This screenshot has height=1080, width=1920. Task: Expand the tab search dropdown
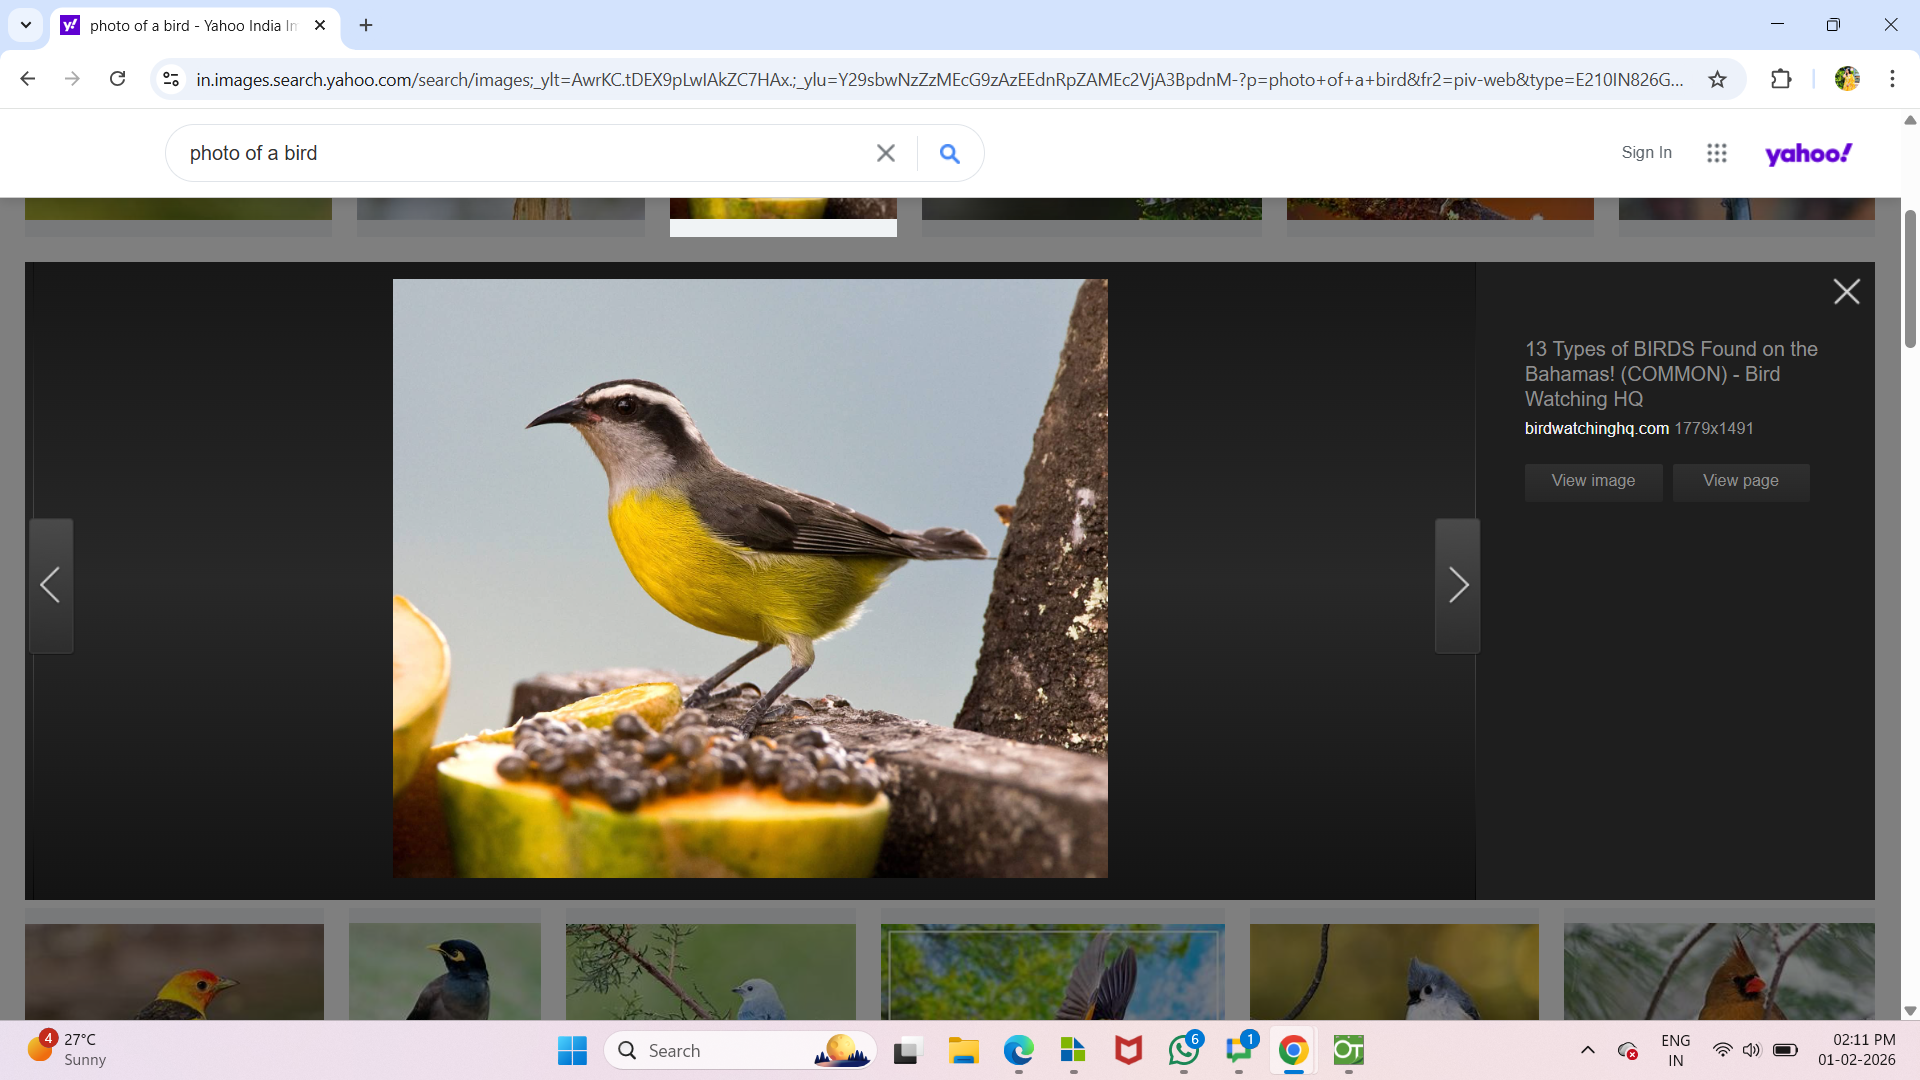26,25
